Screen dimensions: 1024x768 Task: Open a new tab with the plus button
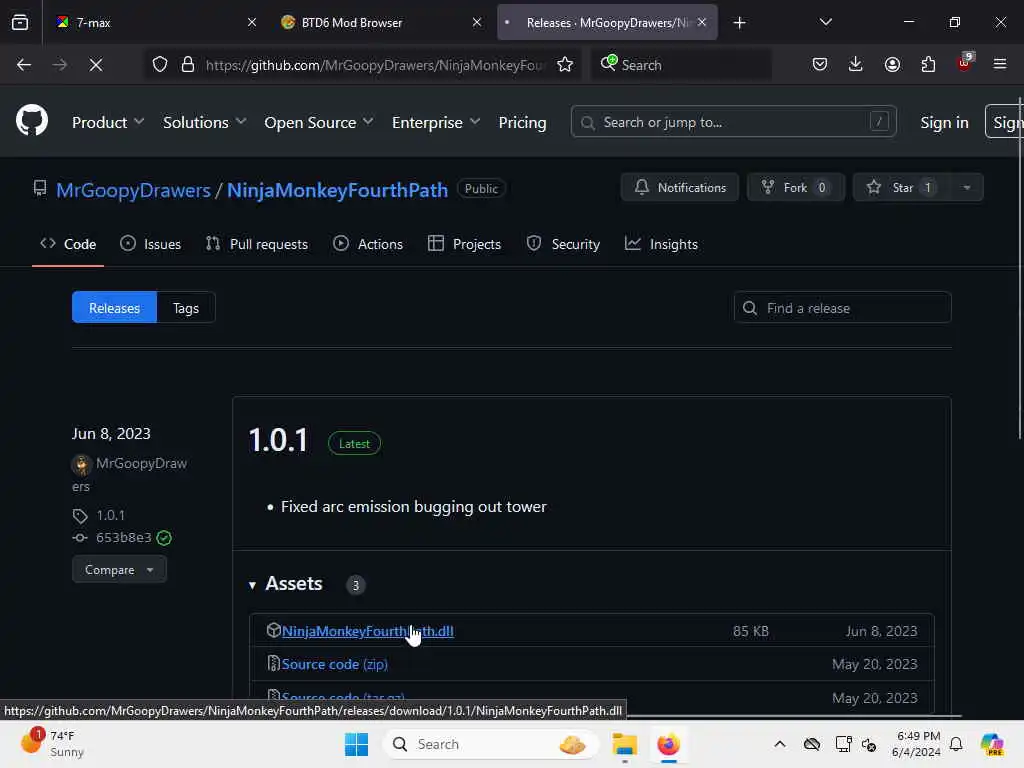point(739,23)
